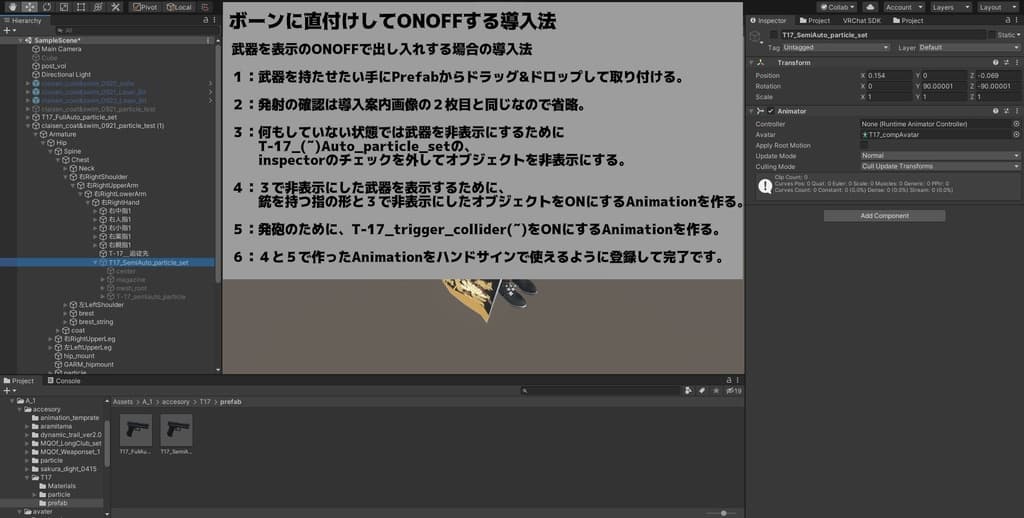Screen dimensions: 1024x518
Task: Switch to the VRChat SDK tab
Action: pos(861,20)
